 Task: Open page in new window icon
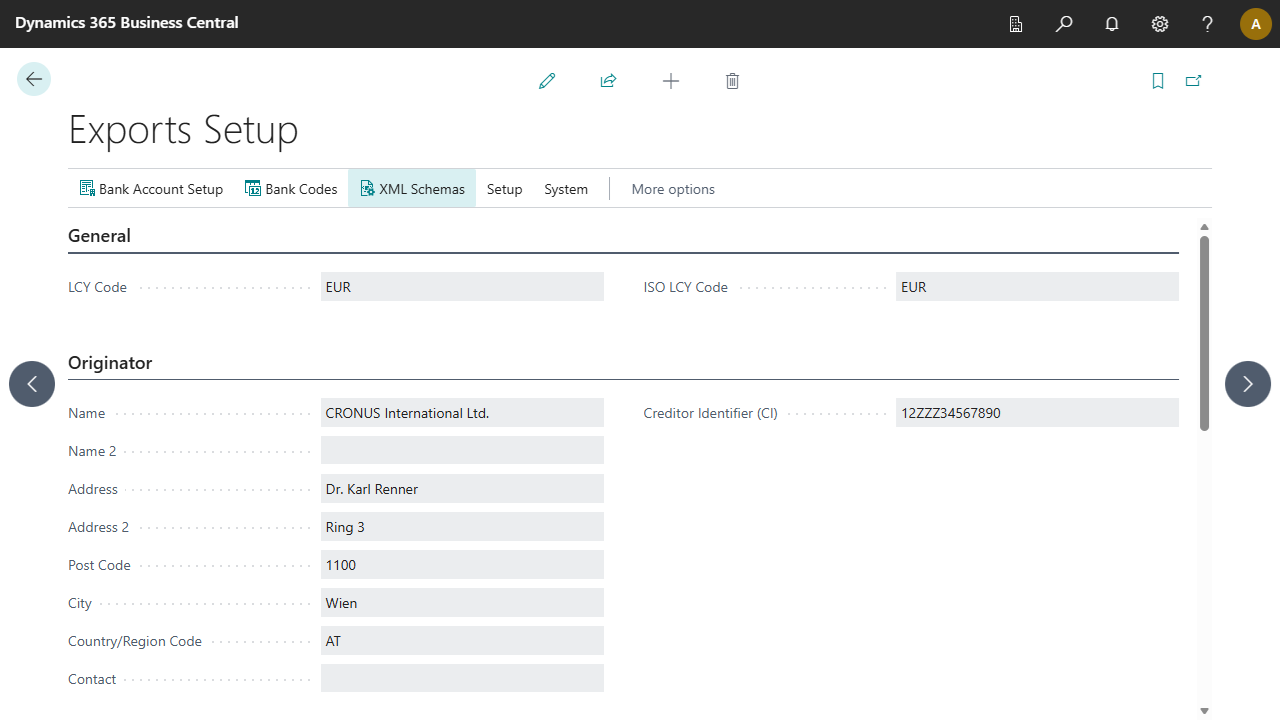(x=1193, y=81)
